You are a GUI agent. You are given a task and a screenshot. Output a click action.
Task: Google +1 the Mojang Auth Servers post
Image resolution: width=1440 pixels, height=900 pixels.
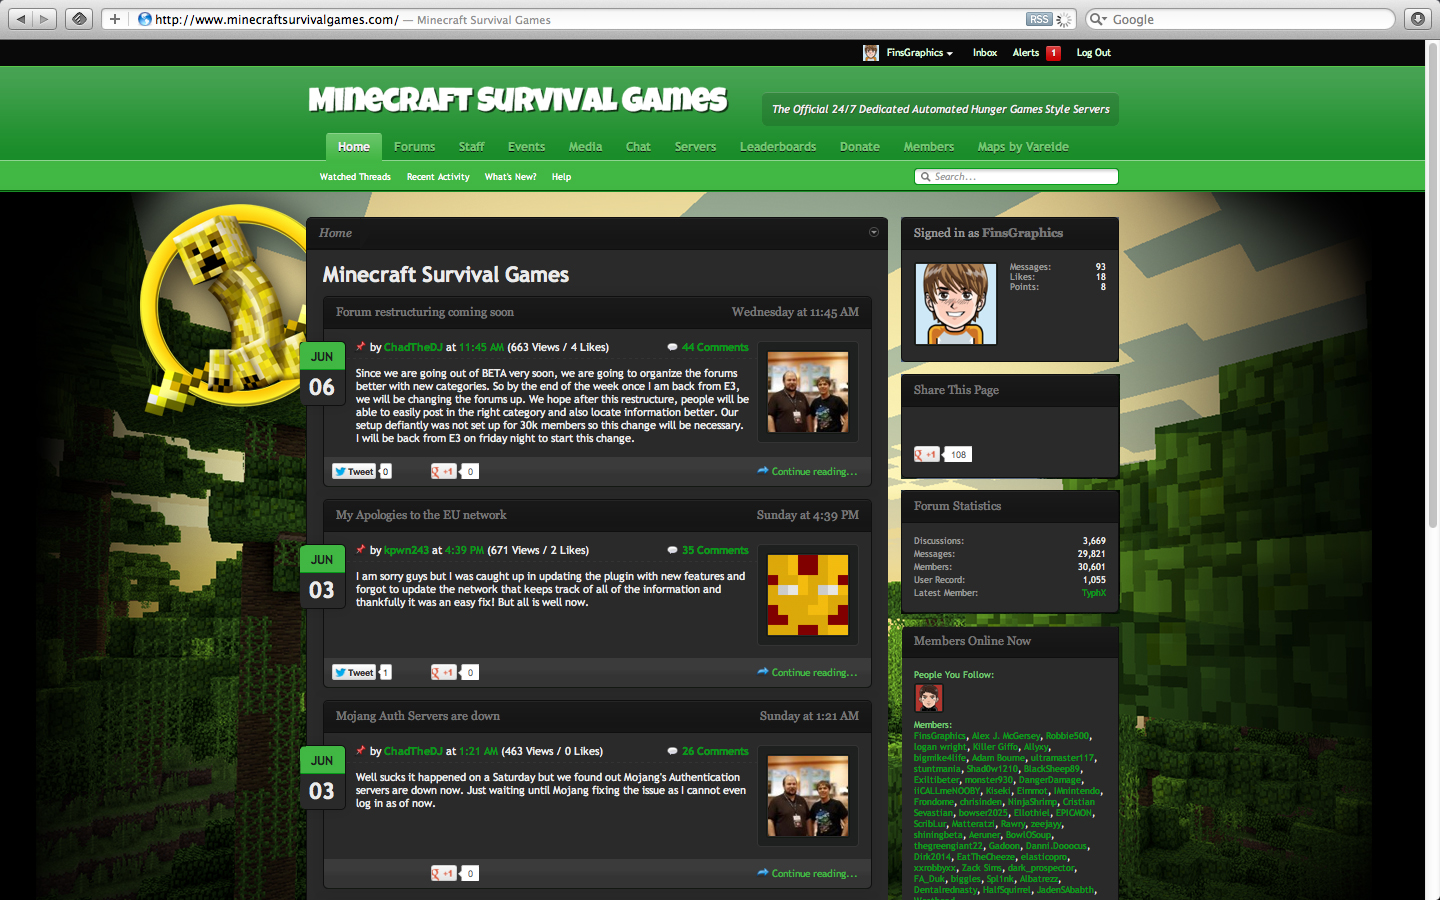443,873
